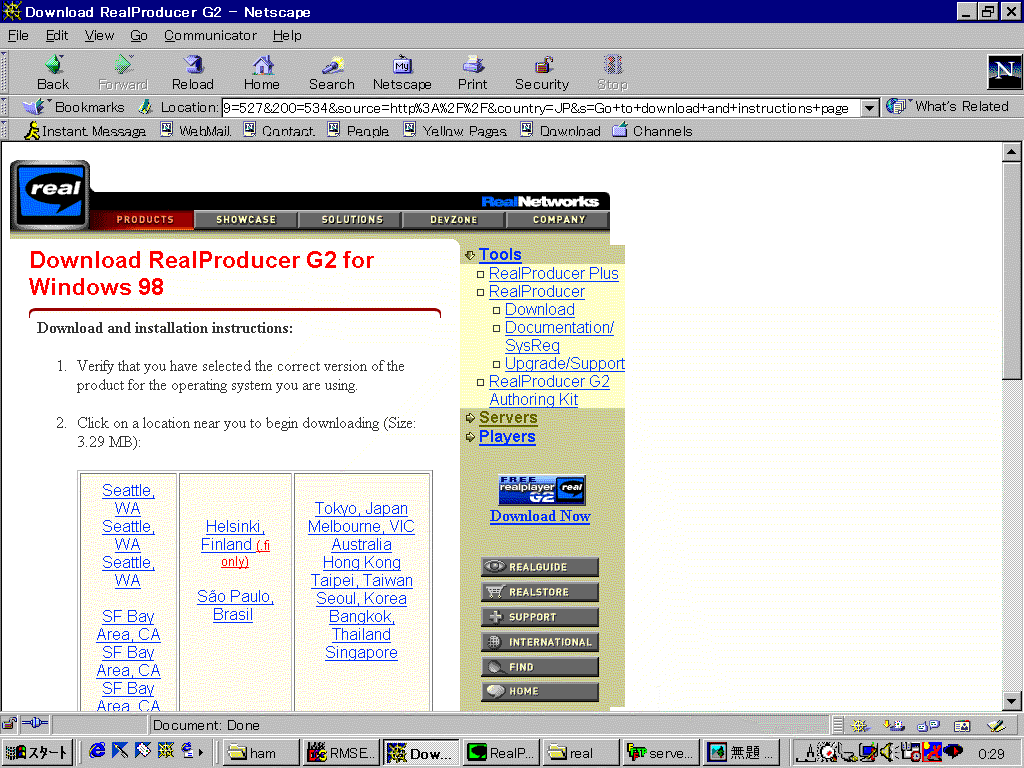Open Composer from component bar
Viewport: 1024px width, 768px height.
(996, 725)
